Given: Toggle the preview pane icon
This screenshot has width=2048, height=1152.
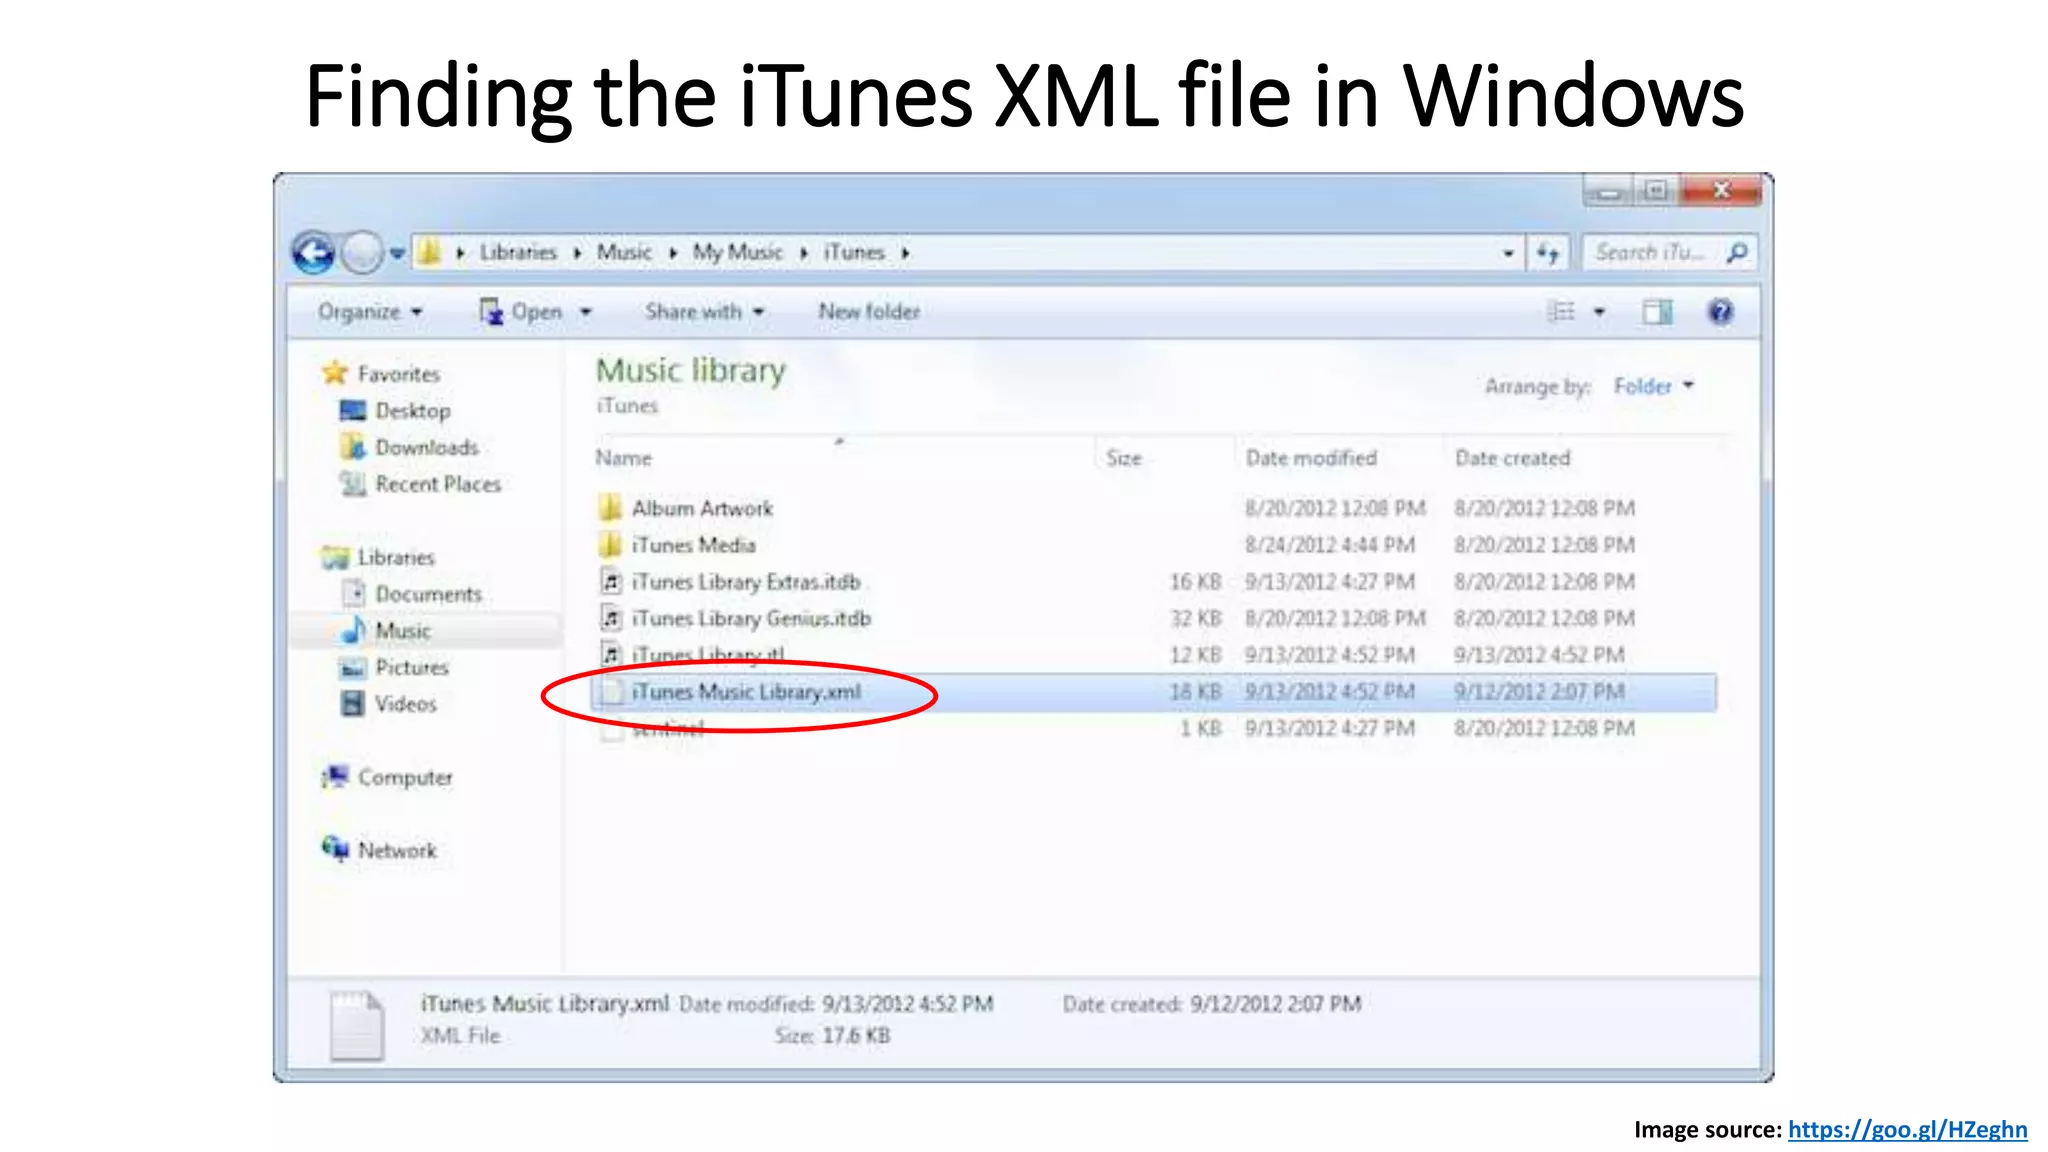Looking at the screenshot, I should (1657, 312).
